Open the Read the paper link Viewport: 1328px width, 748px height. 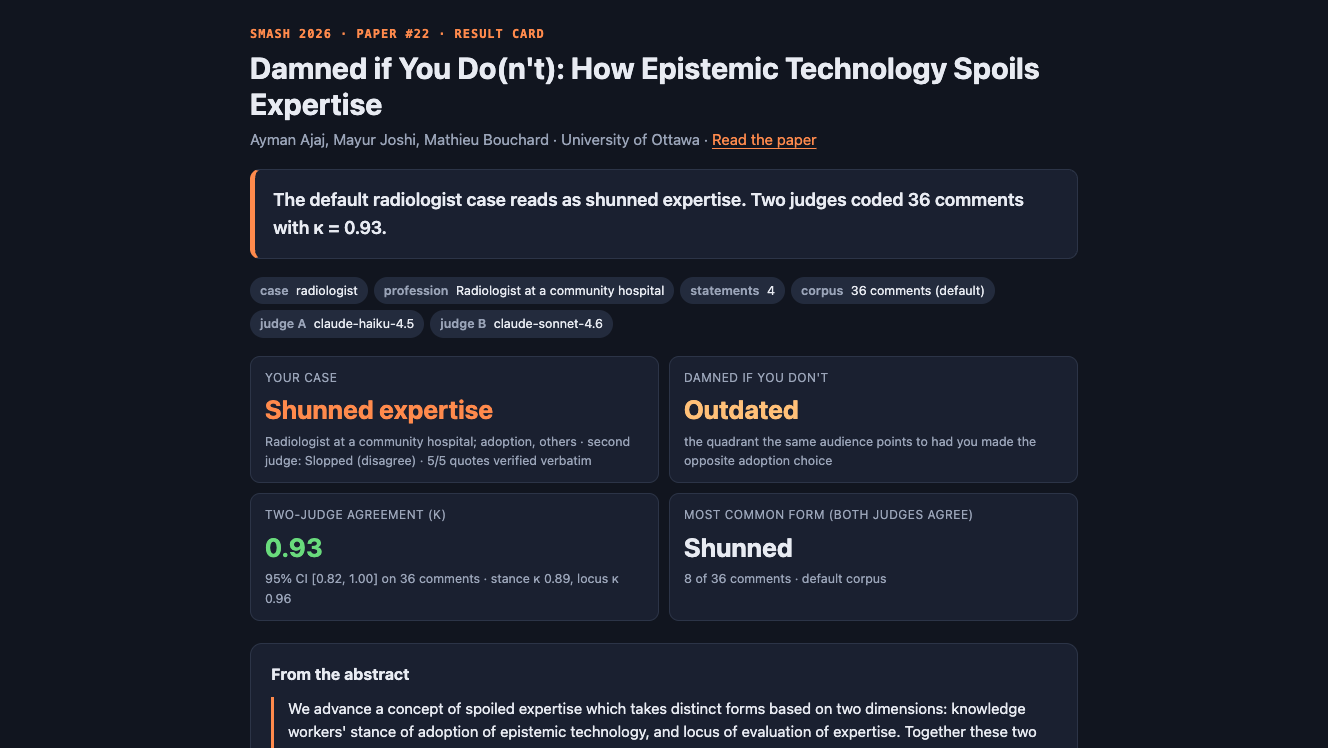tap(764, 140)
